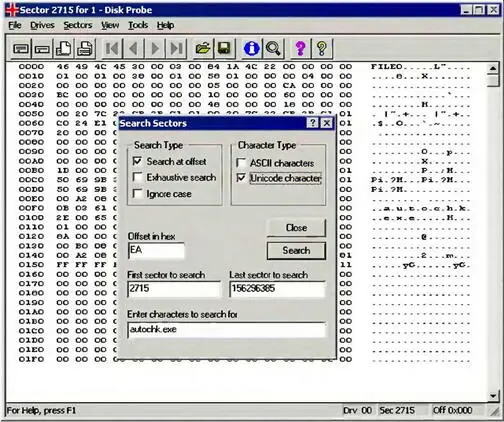Open the View menu

[110, 25]
